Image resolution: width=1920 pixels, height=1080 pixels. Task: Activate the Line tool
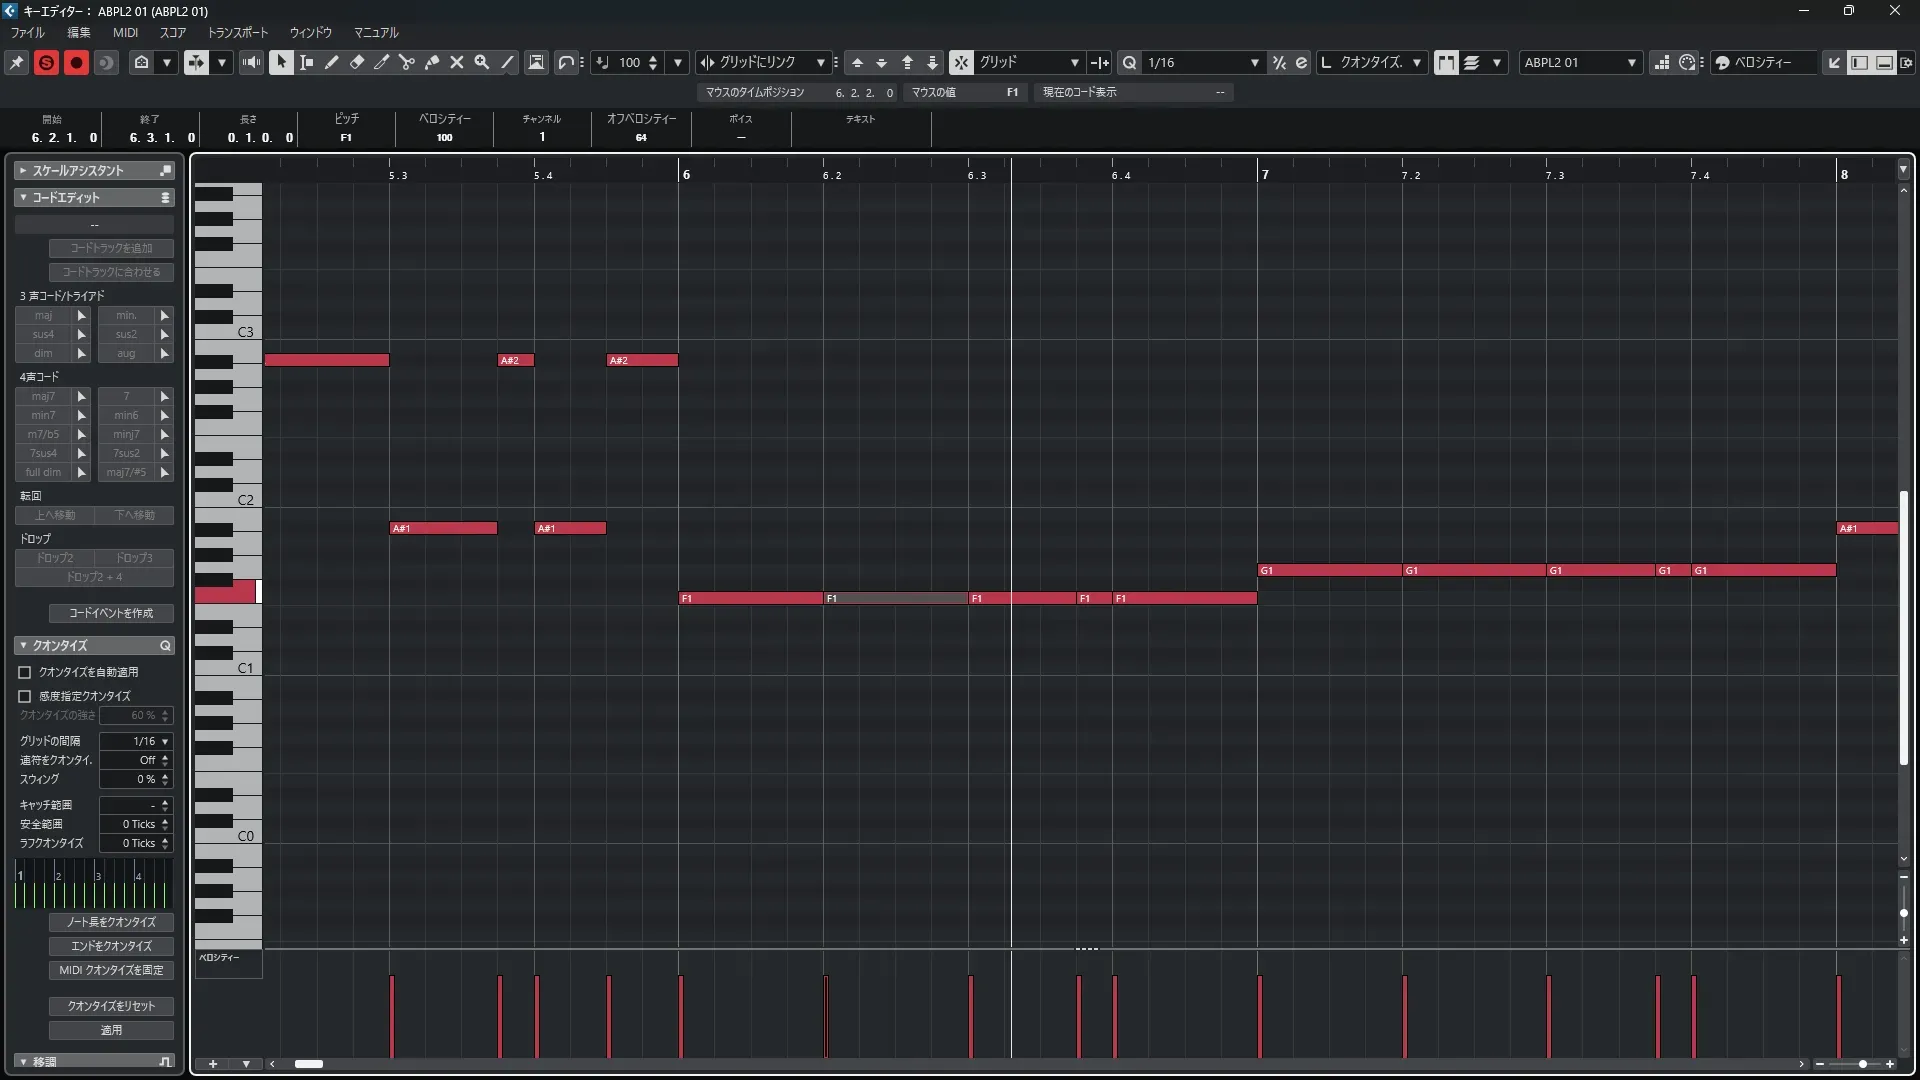(x=508, y=62)
